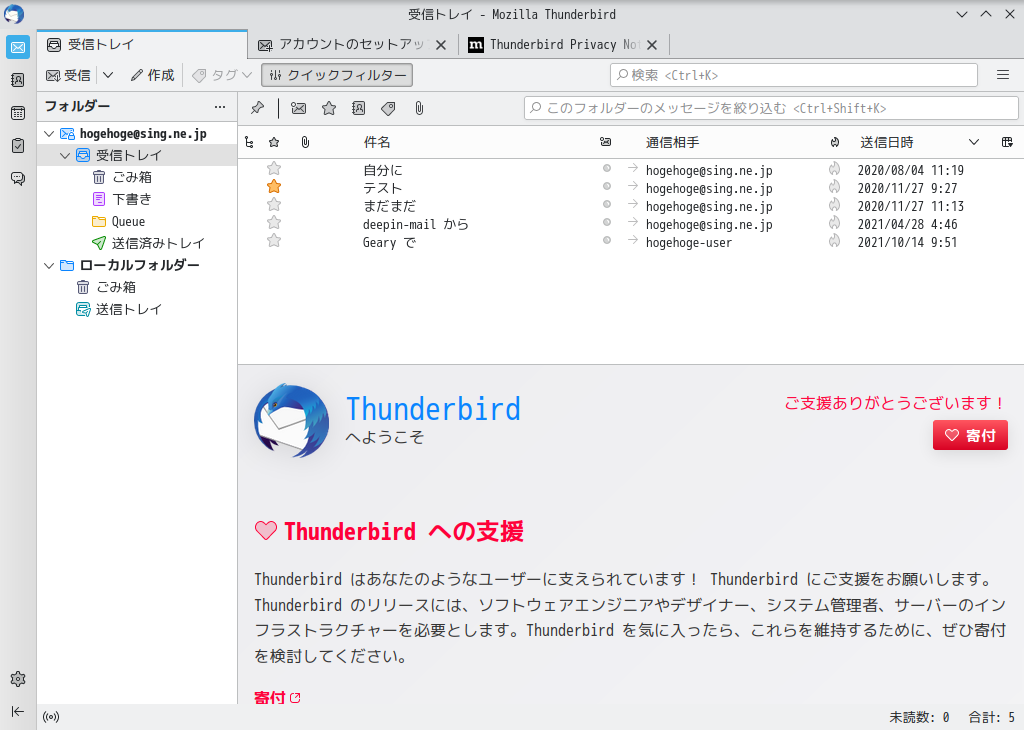Filter messages from address book contacts
This screenshot has width=1024, height=730.
click(x=359, y=108)
